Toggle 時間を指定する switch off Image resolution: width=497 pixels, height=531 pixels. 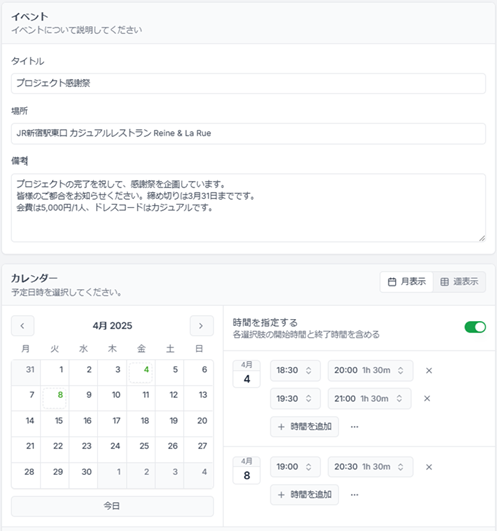475,327
